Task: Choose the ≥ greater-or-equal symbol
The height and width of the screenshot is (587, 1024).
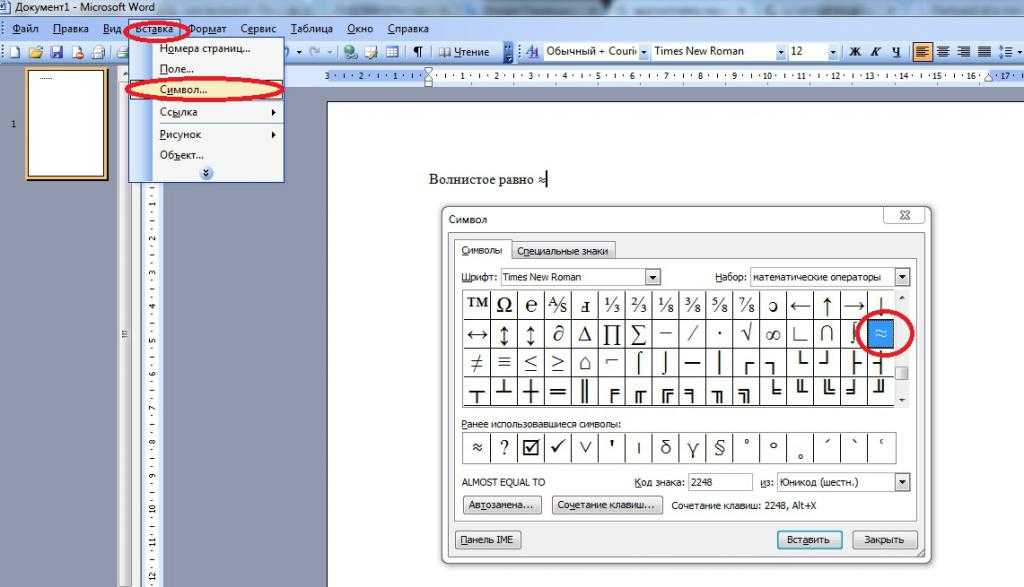Action: pos(558,362)
